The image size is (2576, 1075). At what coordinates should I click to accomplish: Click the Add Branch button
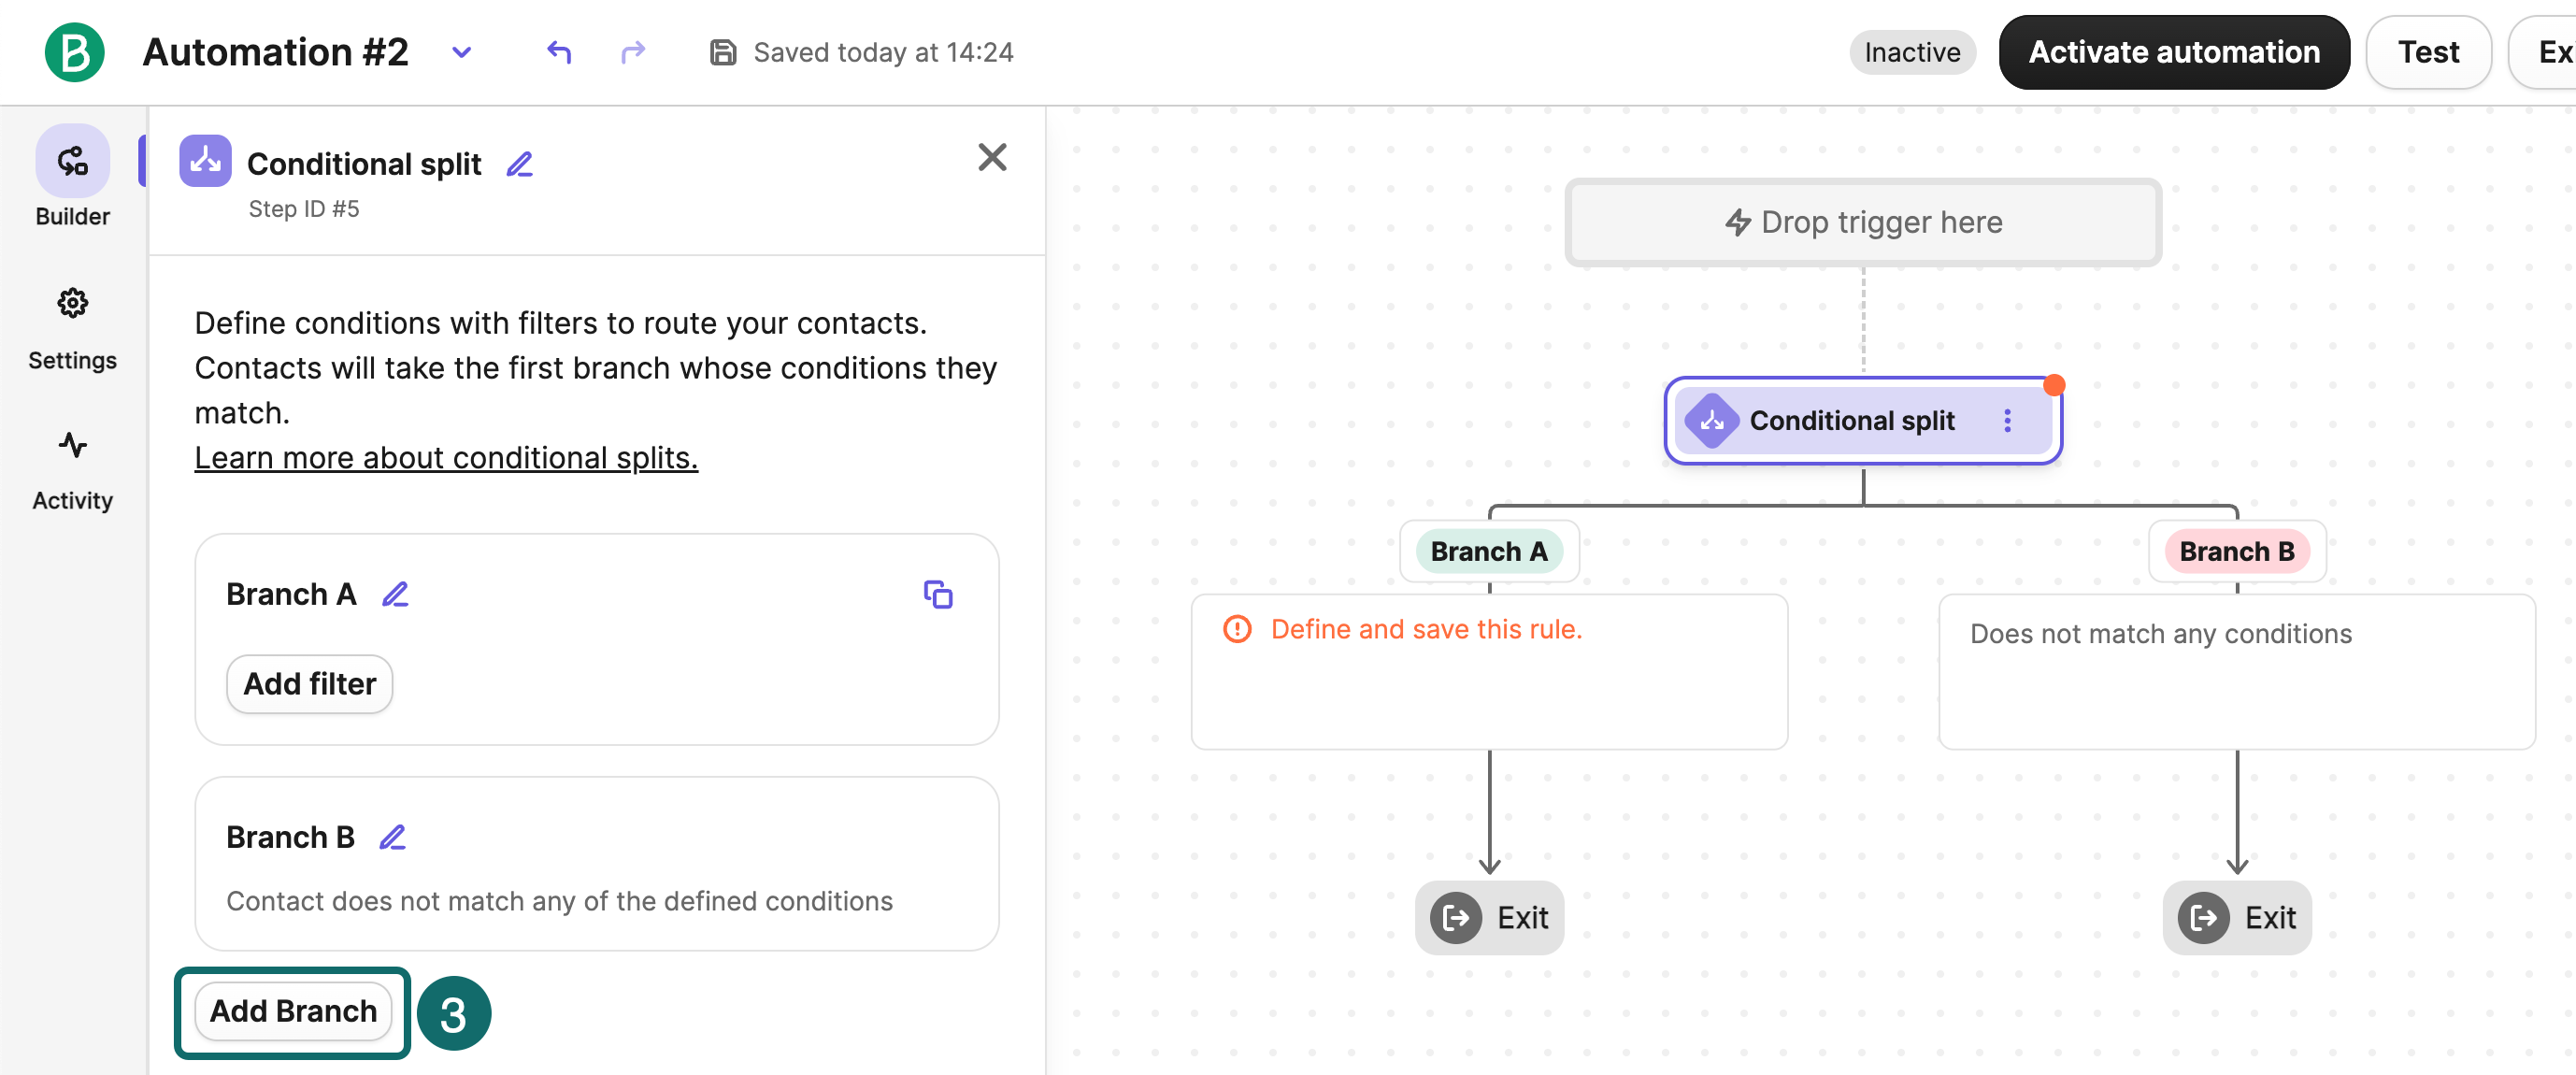(292, 1011)
